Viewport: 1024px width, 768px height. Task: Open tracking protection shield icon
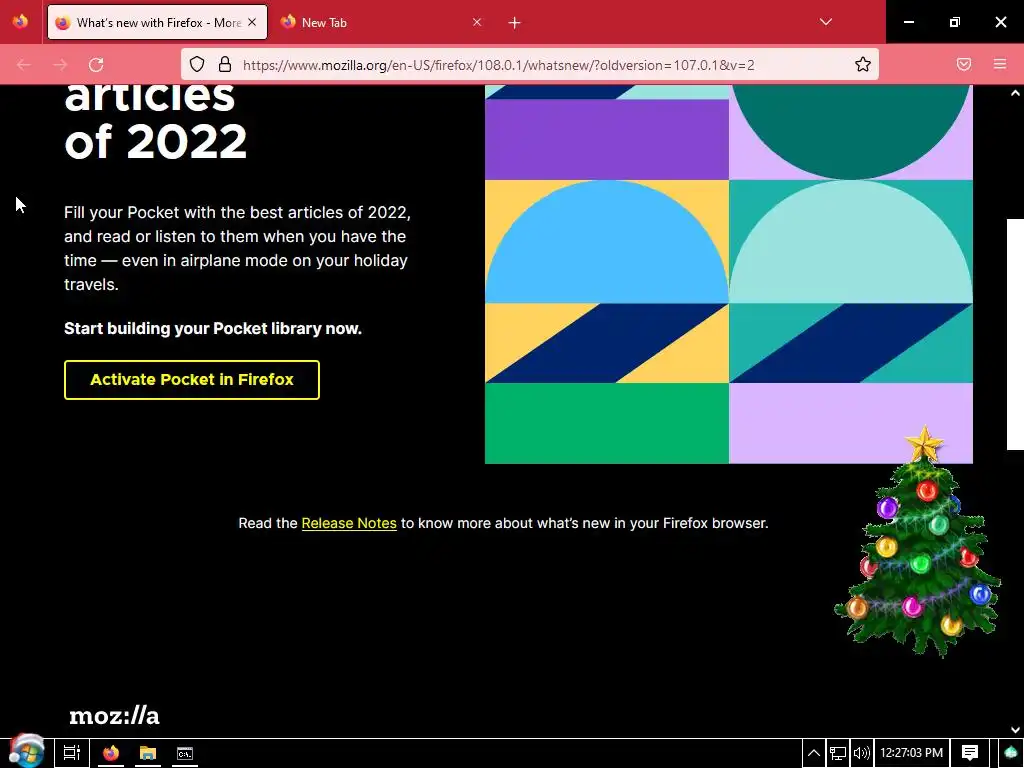point(197,65)
